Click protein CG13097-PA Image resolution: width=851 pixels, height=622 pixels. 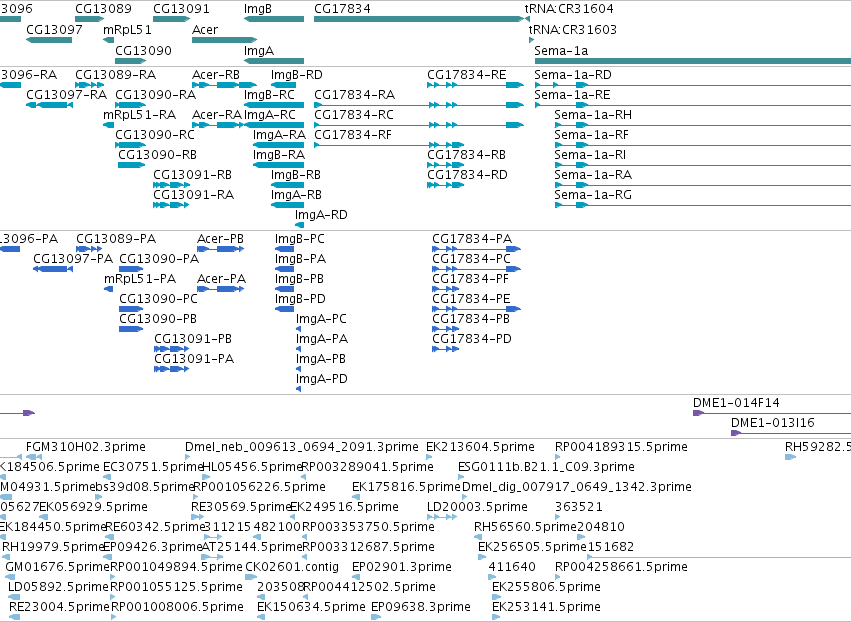[73, 259]
